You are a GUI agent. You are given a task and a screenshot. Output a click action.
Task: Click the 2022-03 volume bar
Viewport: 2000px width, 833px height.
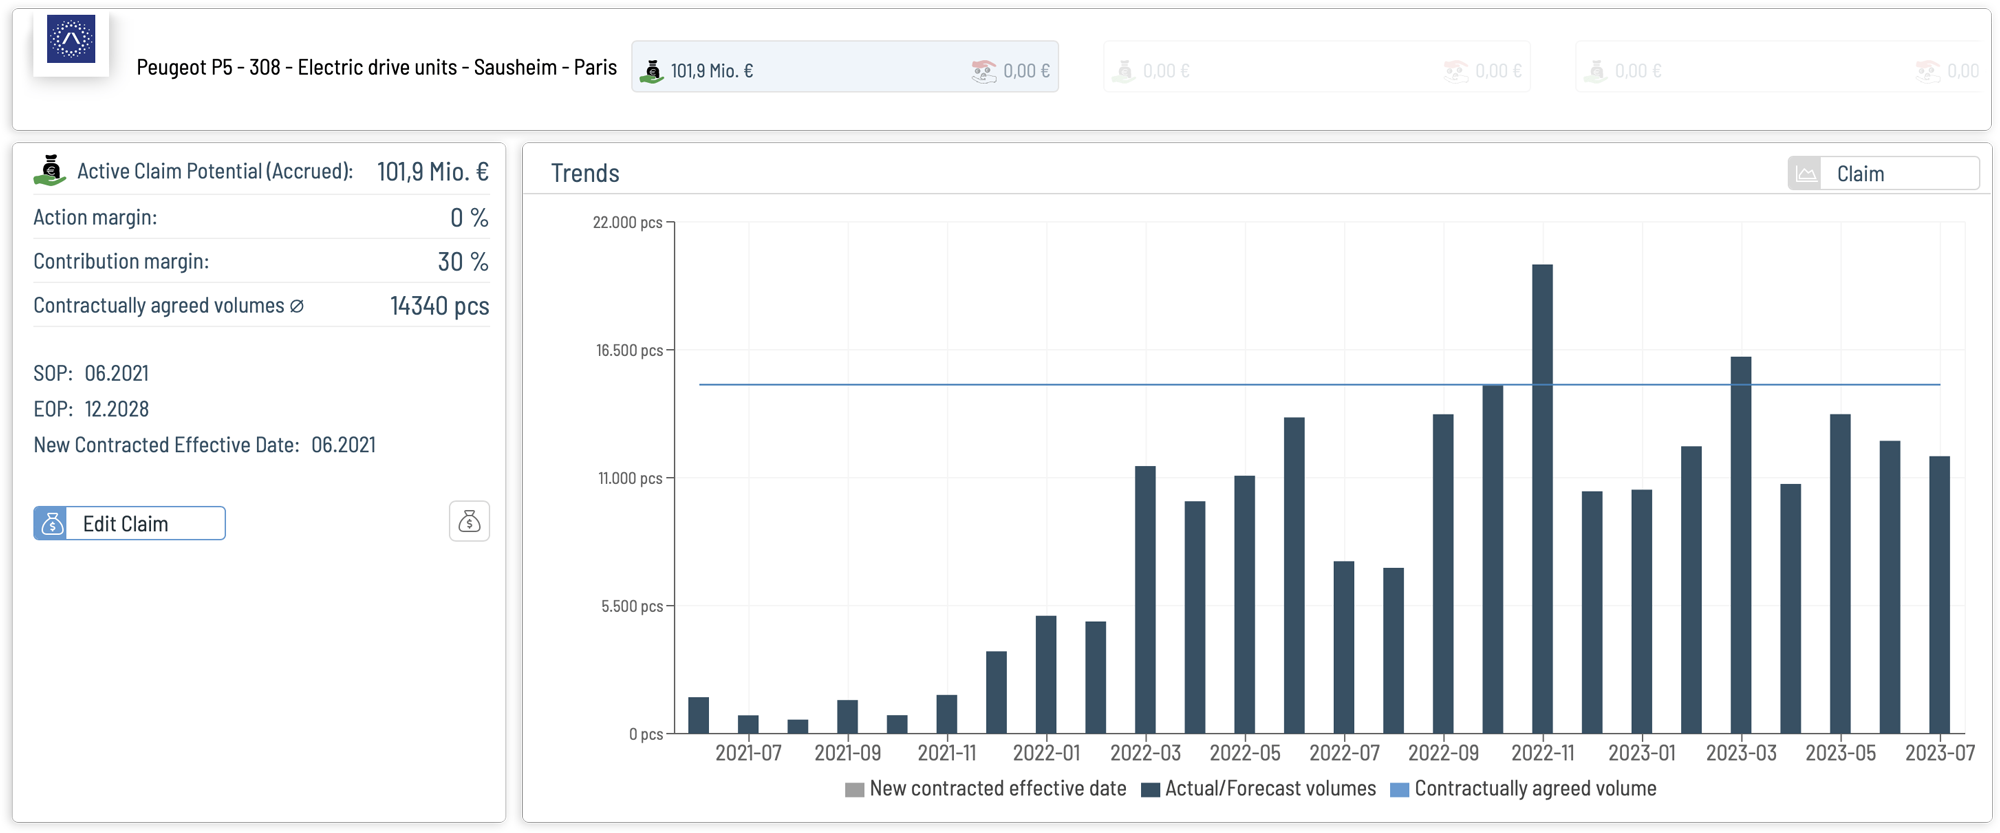point(1145,600)
